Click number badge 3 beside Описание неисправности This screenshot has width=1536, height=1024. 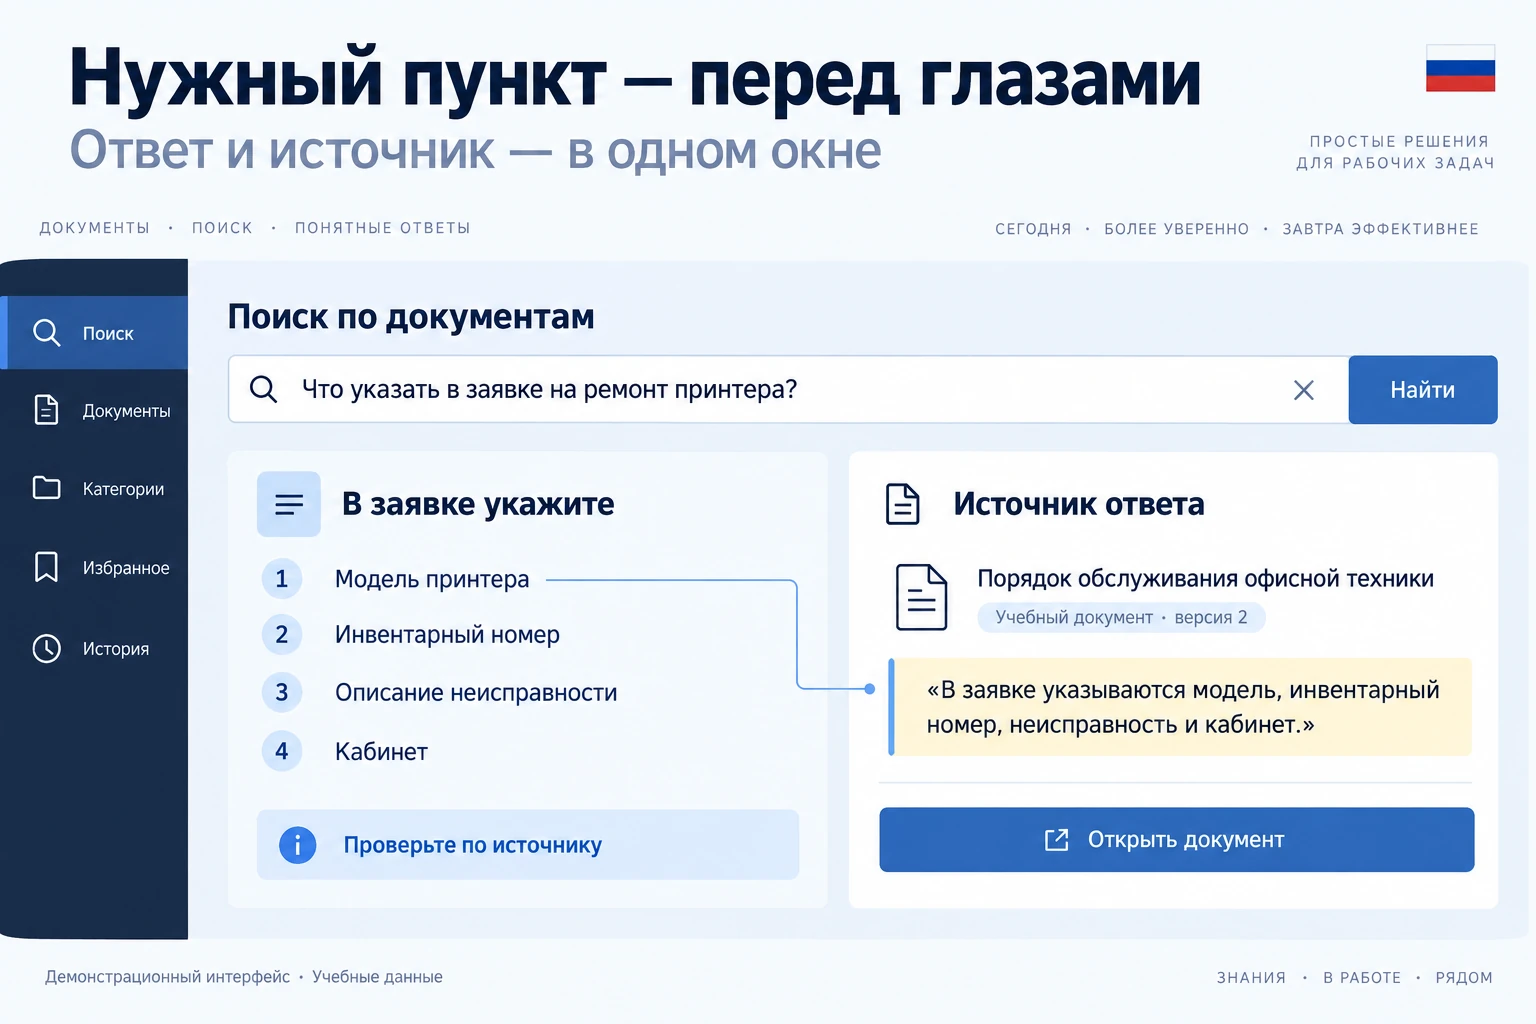pos(282,692)
